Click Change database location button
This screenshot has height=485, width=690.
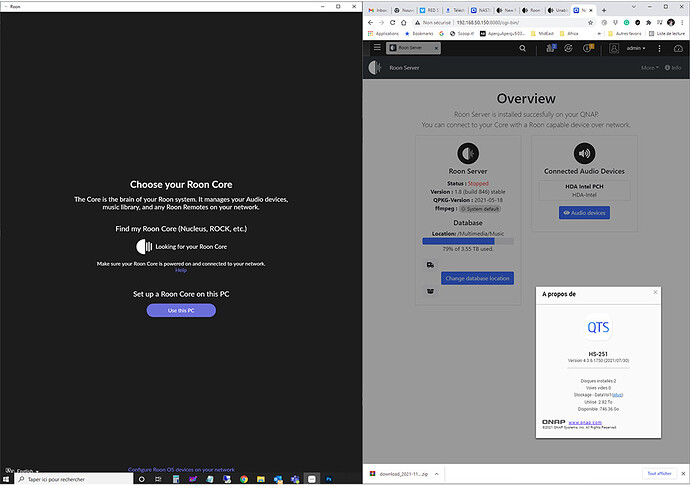coord(477,278)
